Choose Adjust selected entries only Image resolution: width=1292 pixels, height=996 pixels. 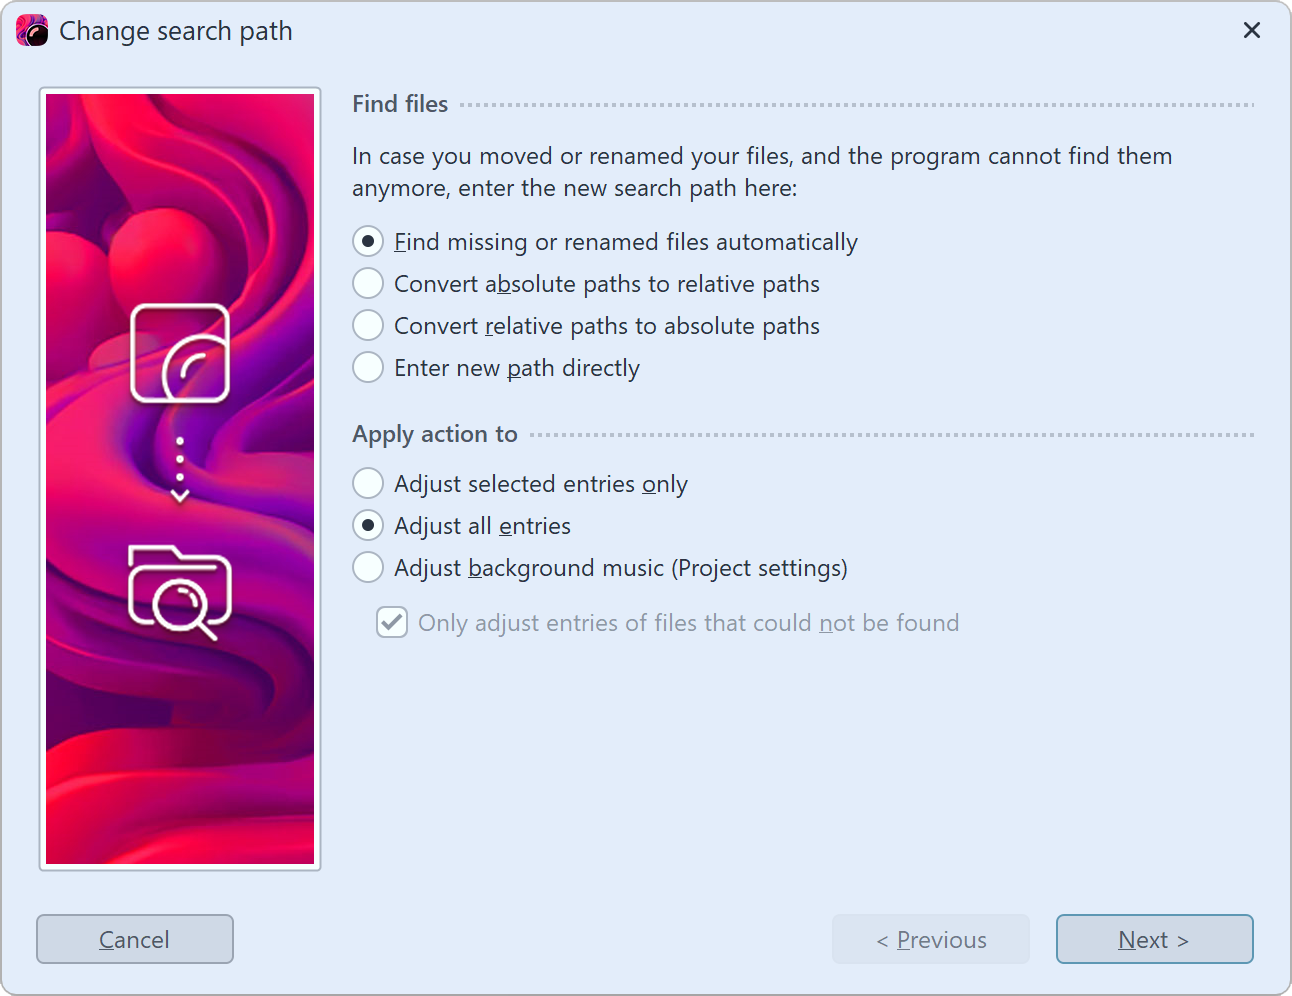point(368,484)
